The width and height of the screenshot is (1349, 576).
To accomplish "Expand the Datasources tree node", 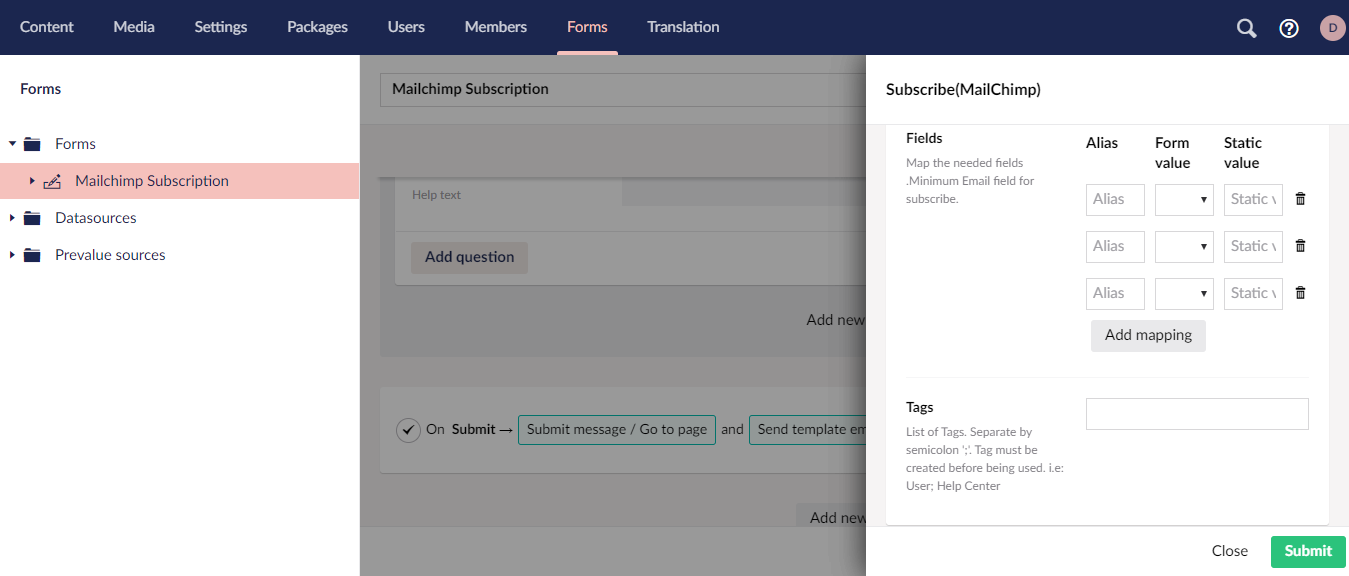I will tap(12, 218).
